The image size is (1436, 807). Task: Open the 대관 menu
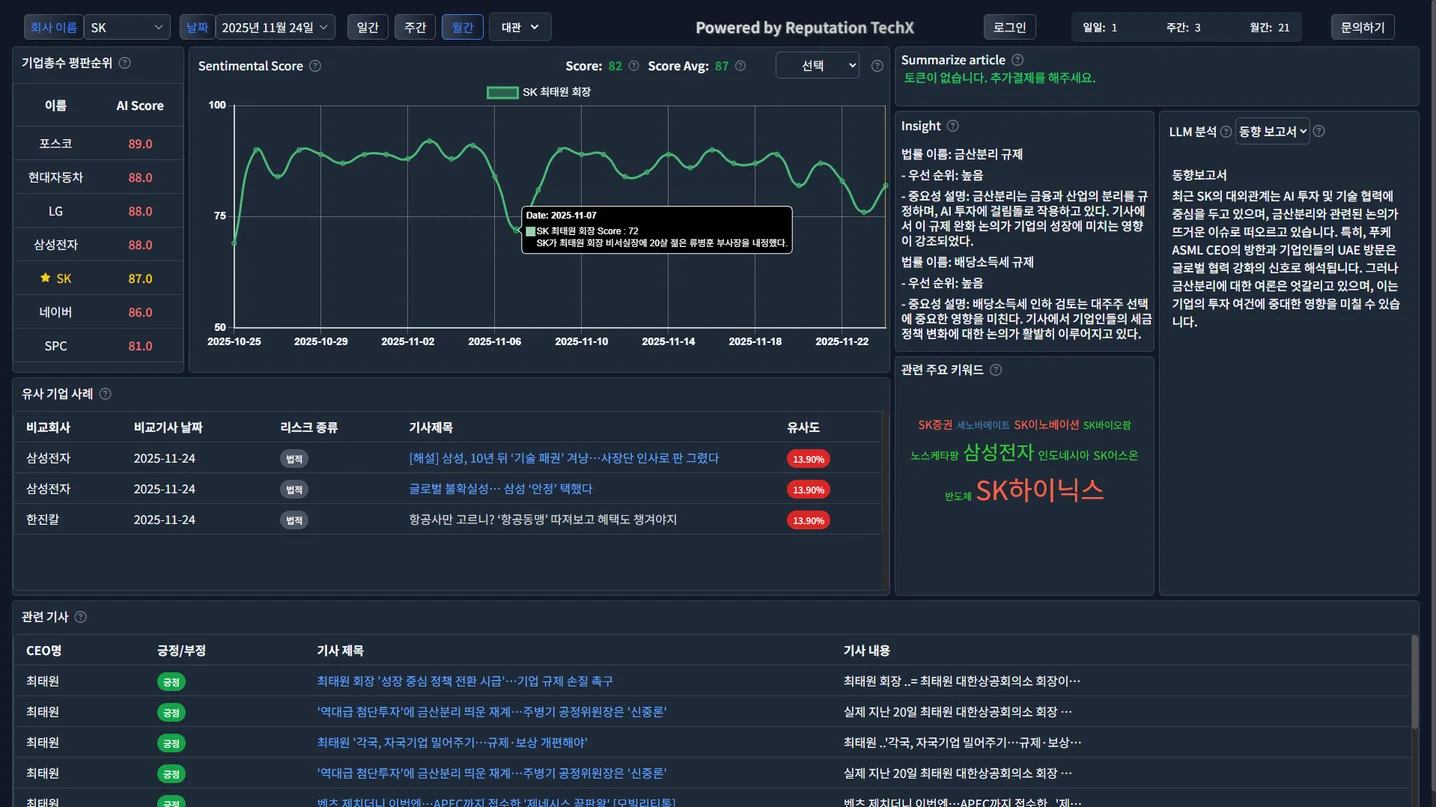[519, 27]
